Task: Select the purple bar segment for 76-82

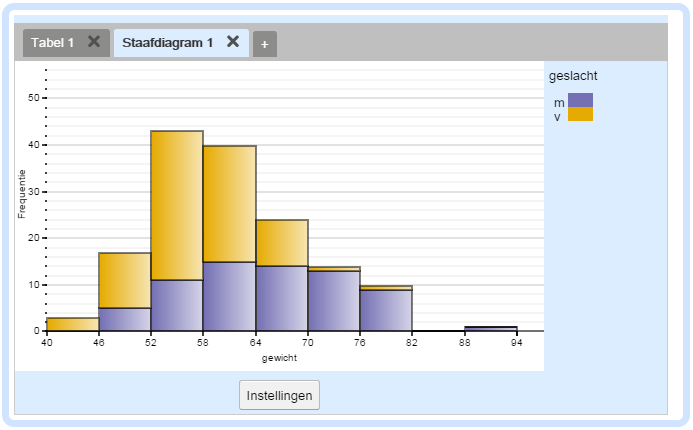Action: 385,310
